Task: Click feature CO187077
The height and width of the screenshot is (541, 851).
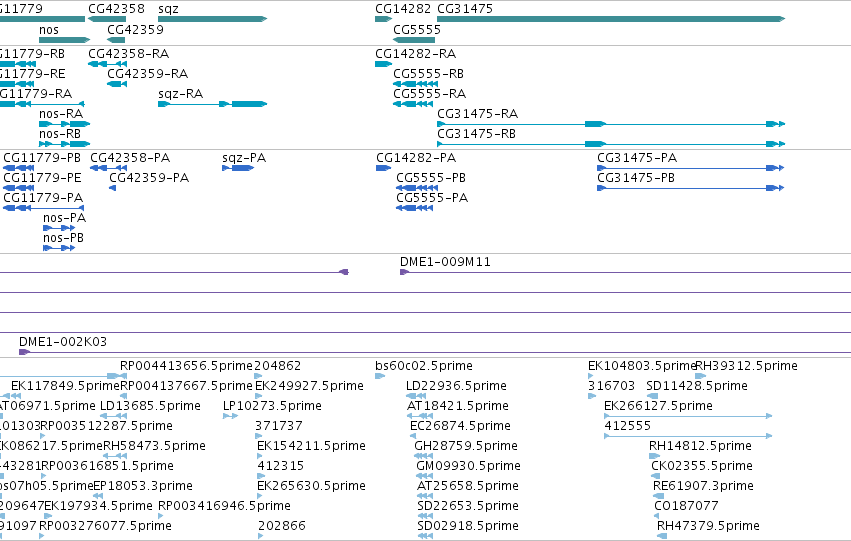Action: coord(686,506)
